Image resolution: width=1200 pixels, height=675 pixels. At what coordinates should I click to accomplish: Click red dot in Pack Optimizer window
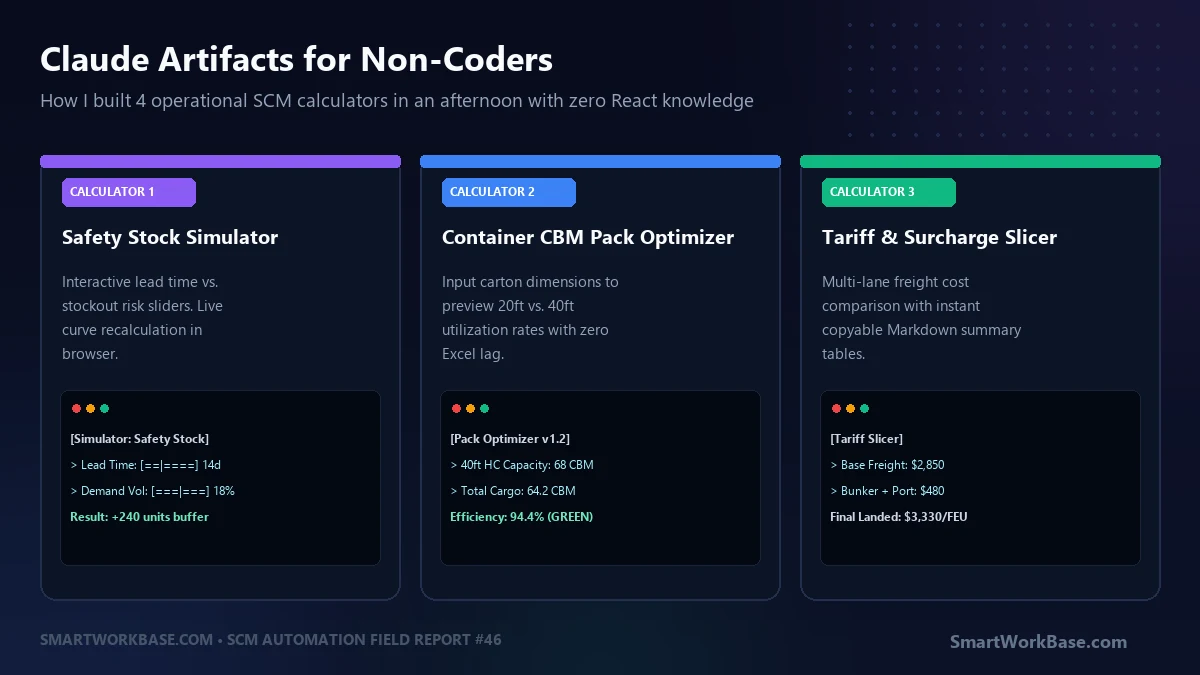click(456, 409)
